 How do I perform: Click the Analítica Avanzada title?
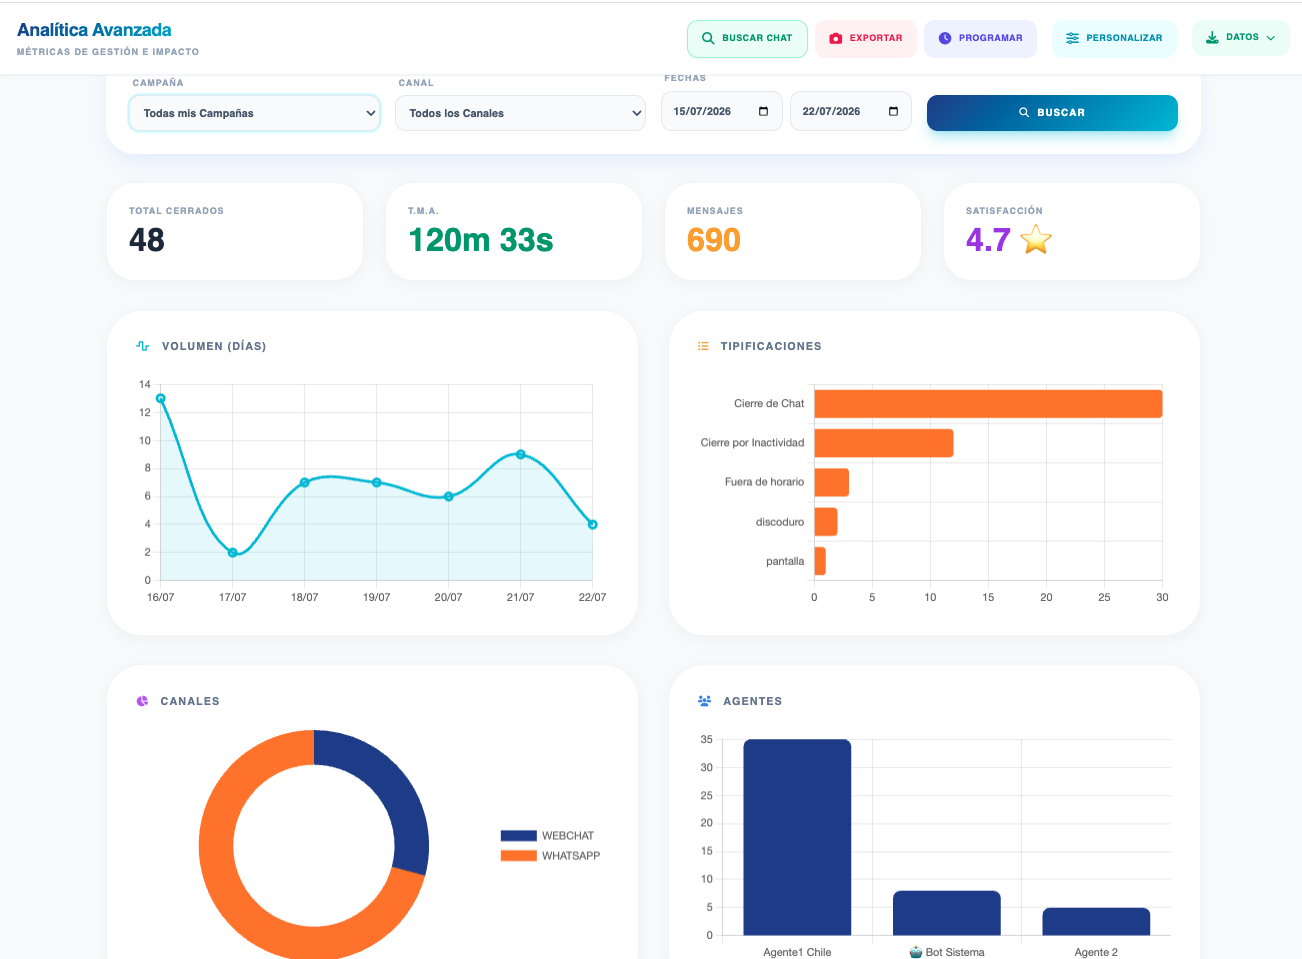[94, 30]
